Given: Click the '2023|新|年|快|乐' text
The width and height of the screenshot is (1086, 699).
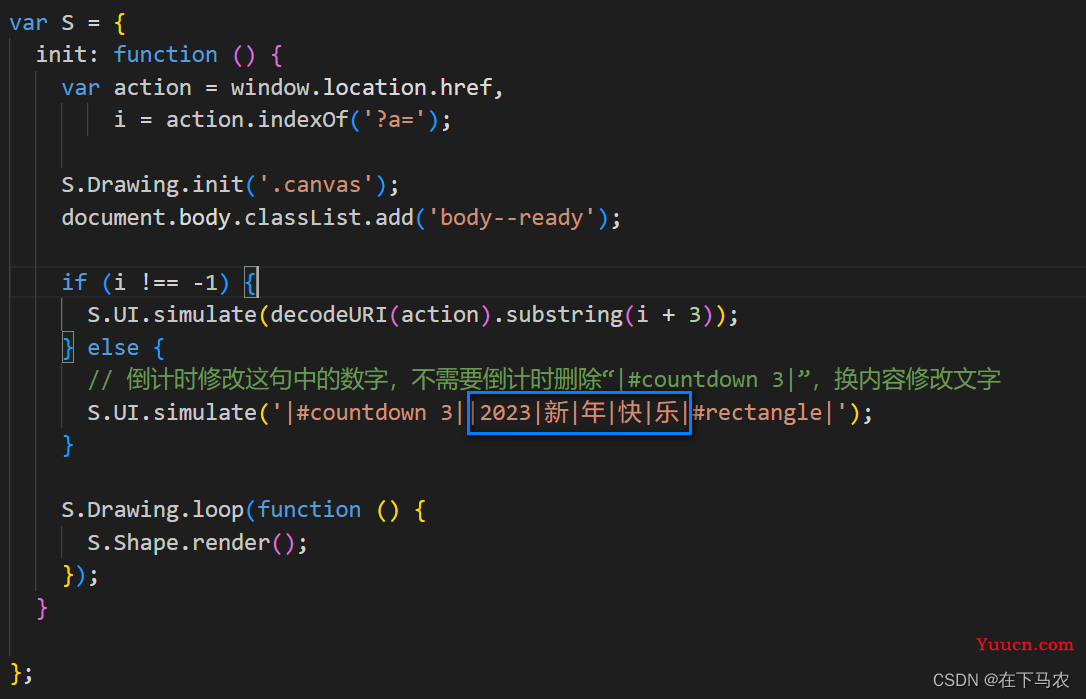Looking at the screenshot, I should [580, 413].
